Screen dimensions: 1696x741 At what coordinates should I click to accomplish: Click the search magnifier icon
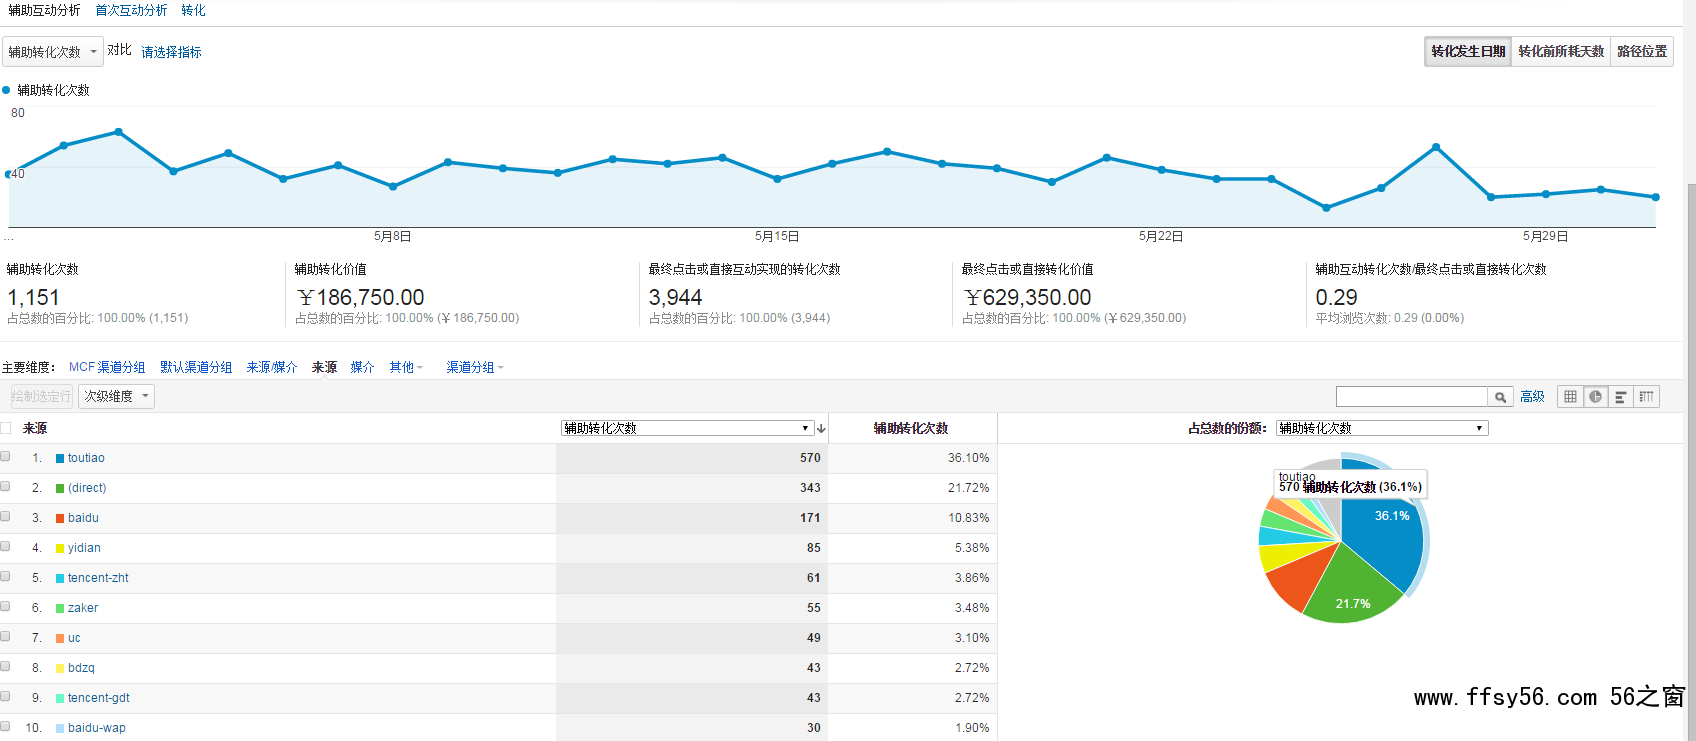(x=1500, y=397)
